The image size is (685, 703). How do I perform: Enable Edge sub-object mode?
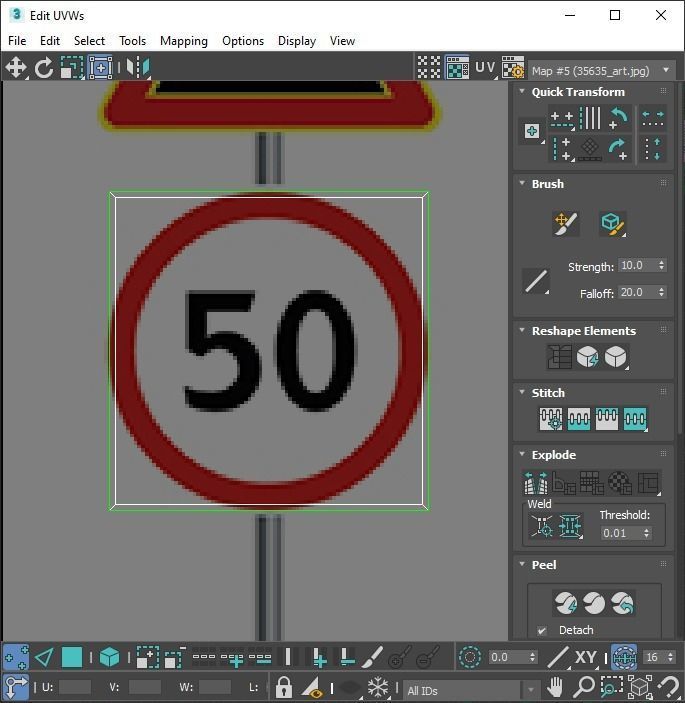[44, 658]
